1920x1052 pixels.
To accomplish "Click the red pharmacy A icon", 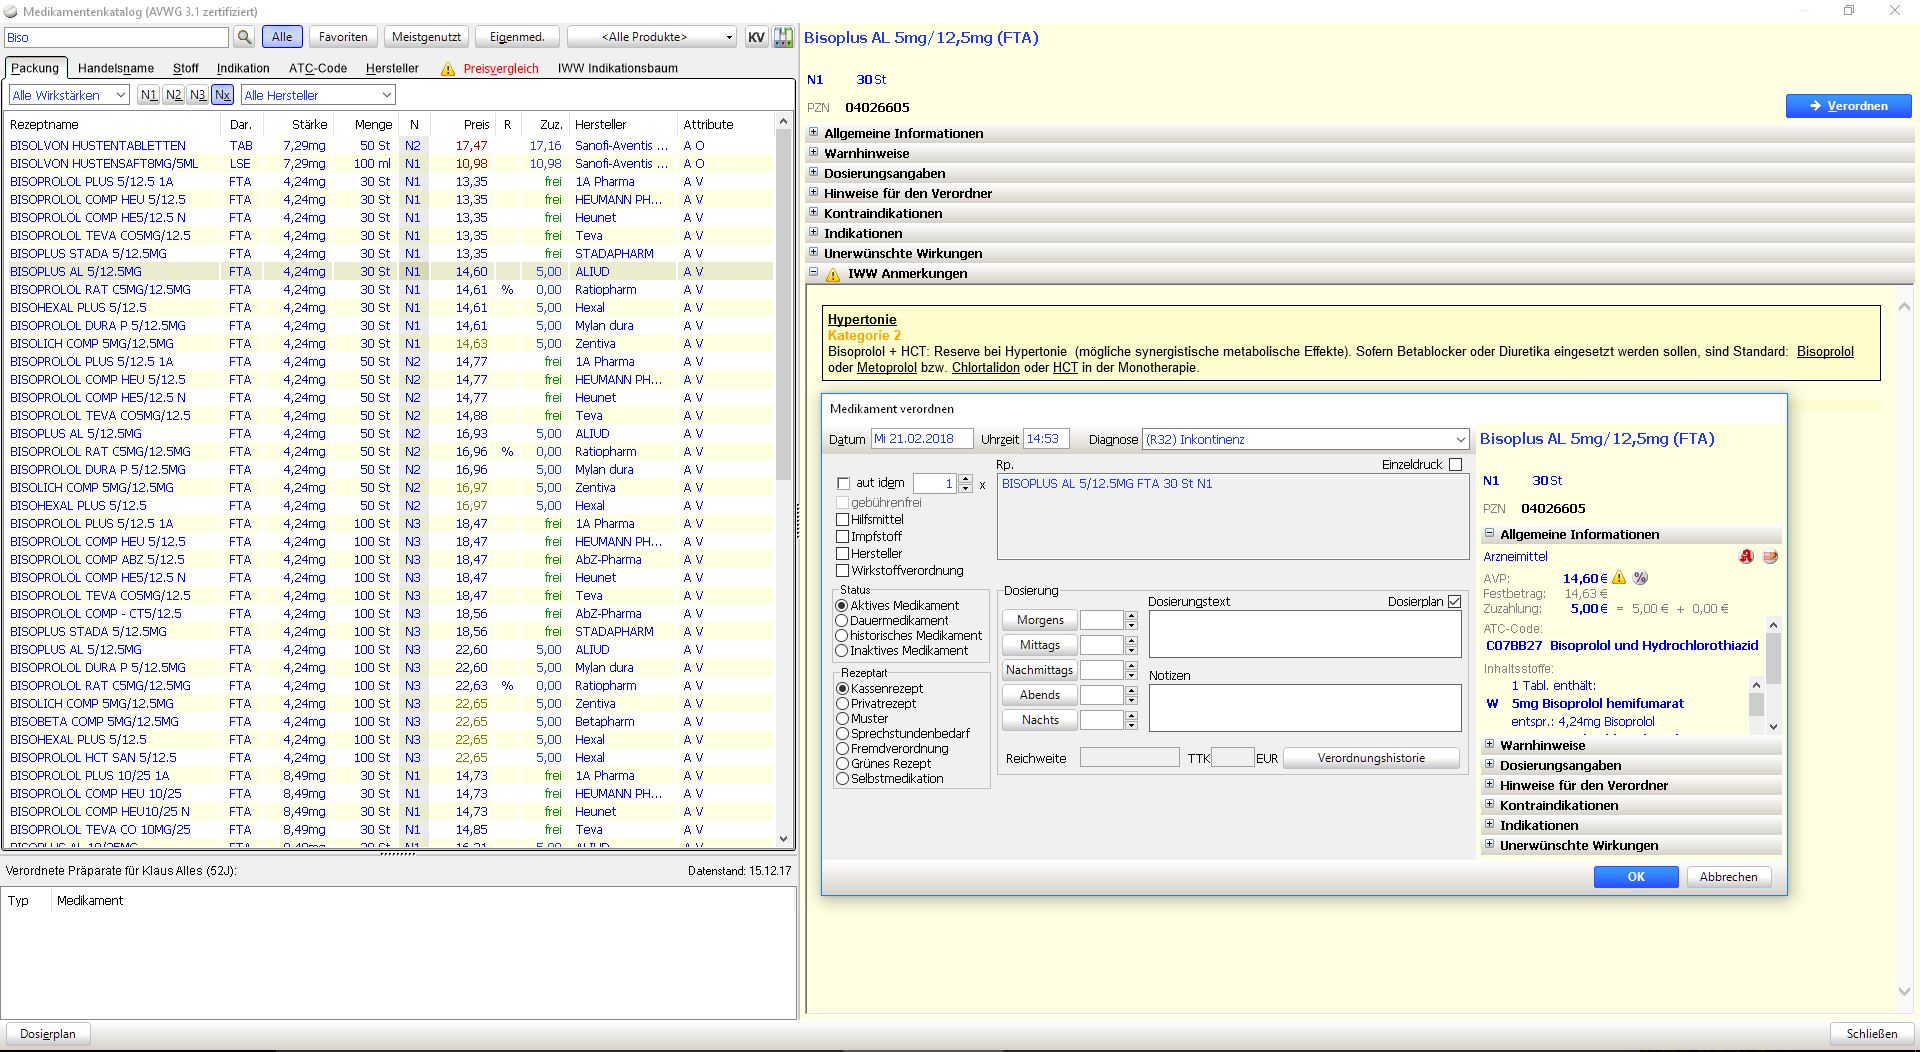I will [1746, 557].
